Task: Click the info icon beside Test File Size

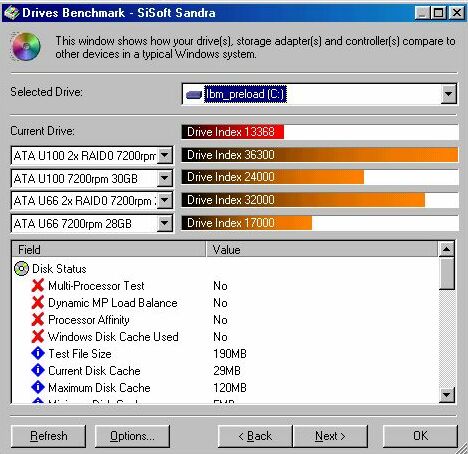Action: [x=38, y=353]
